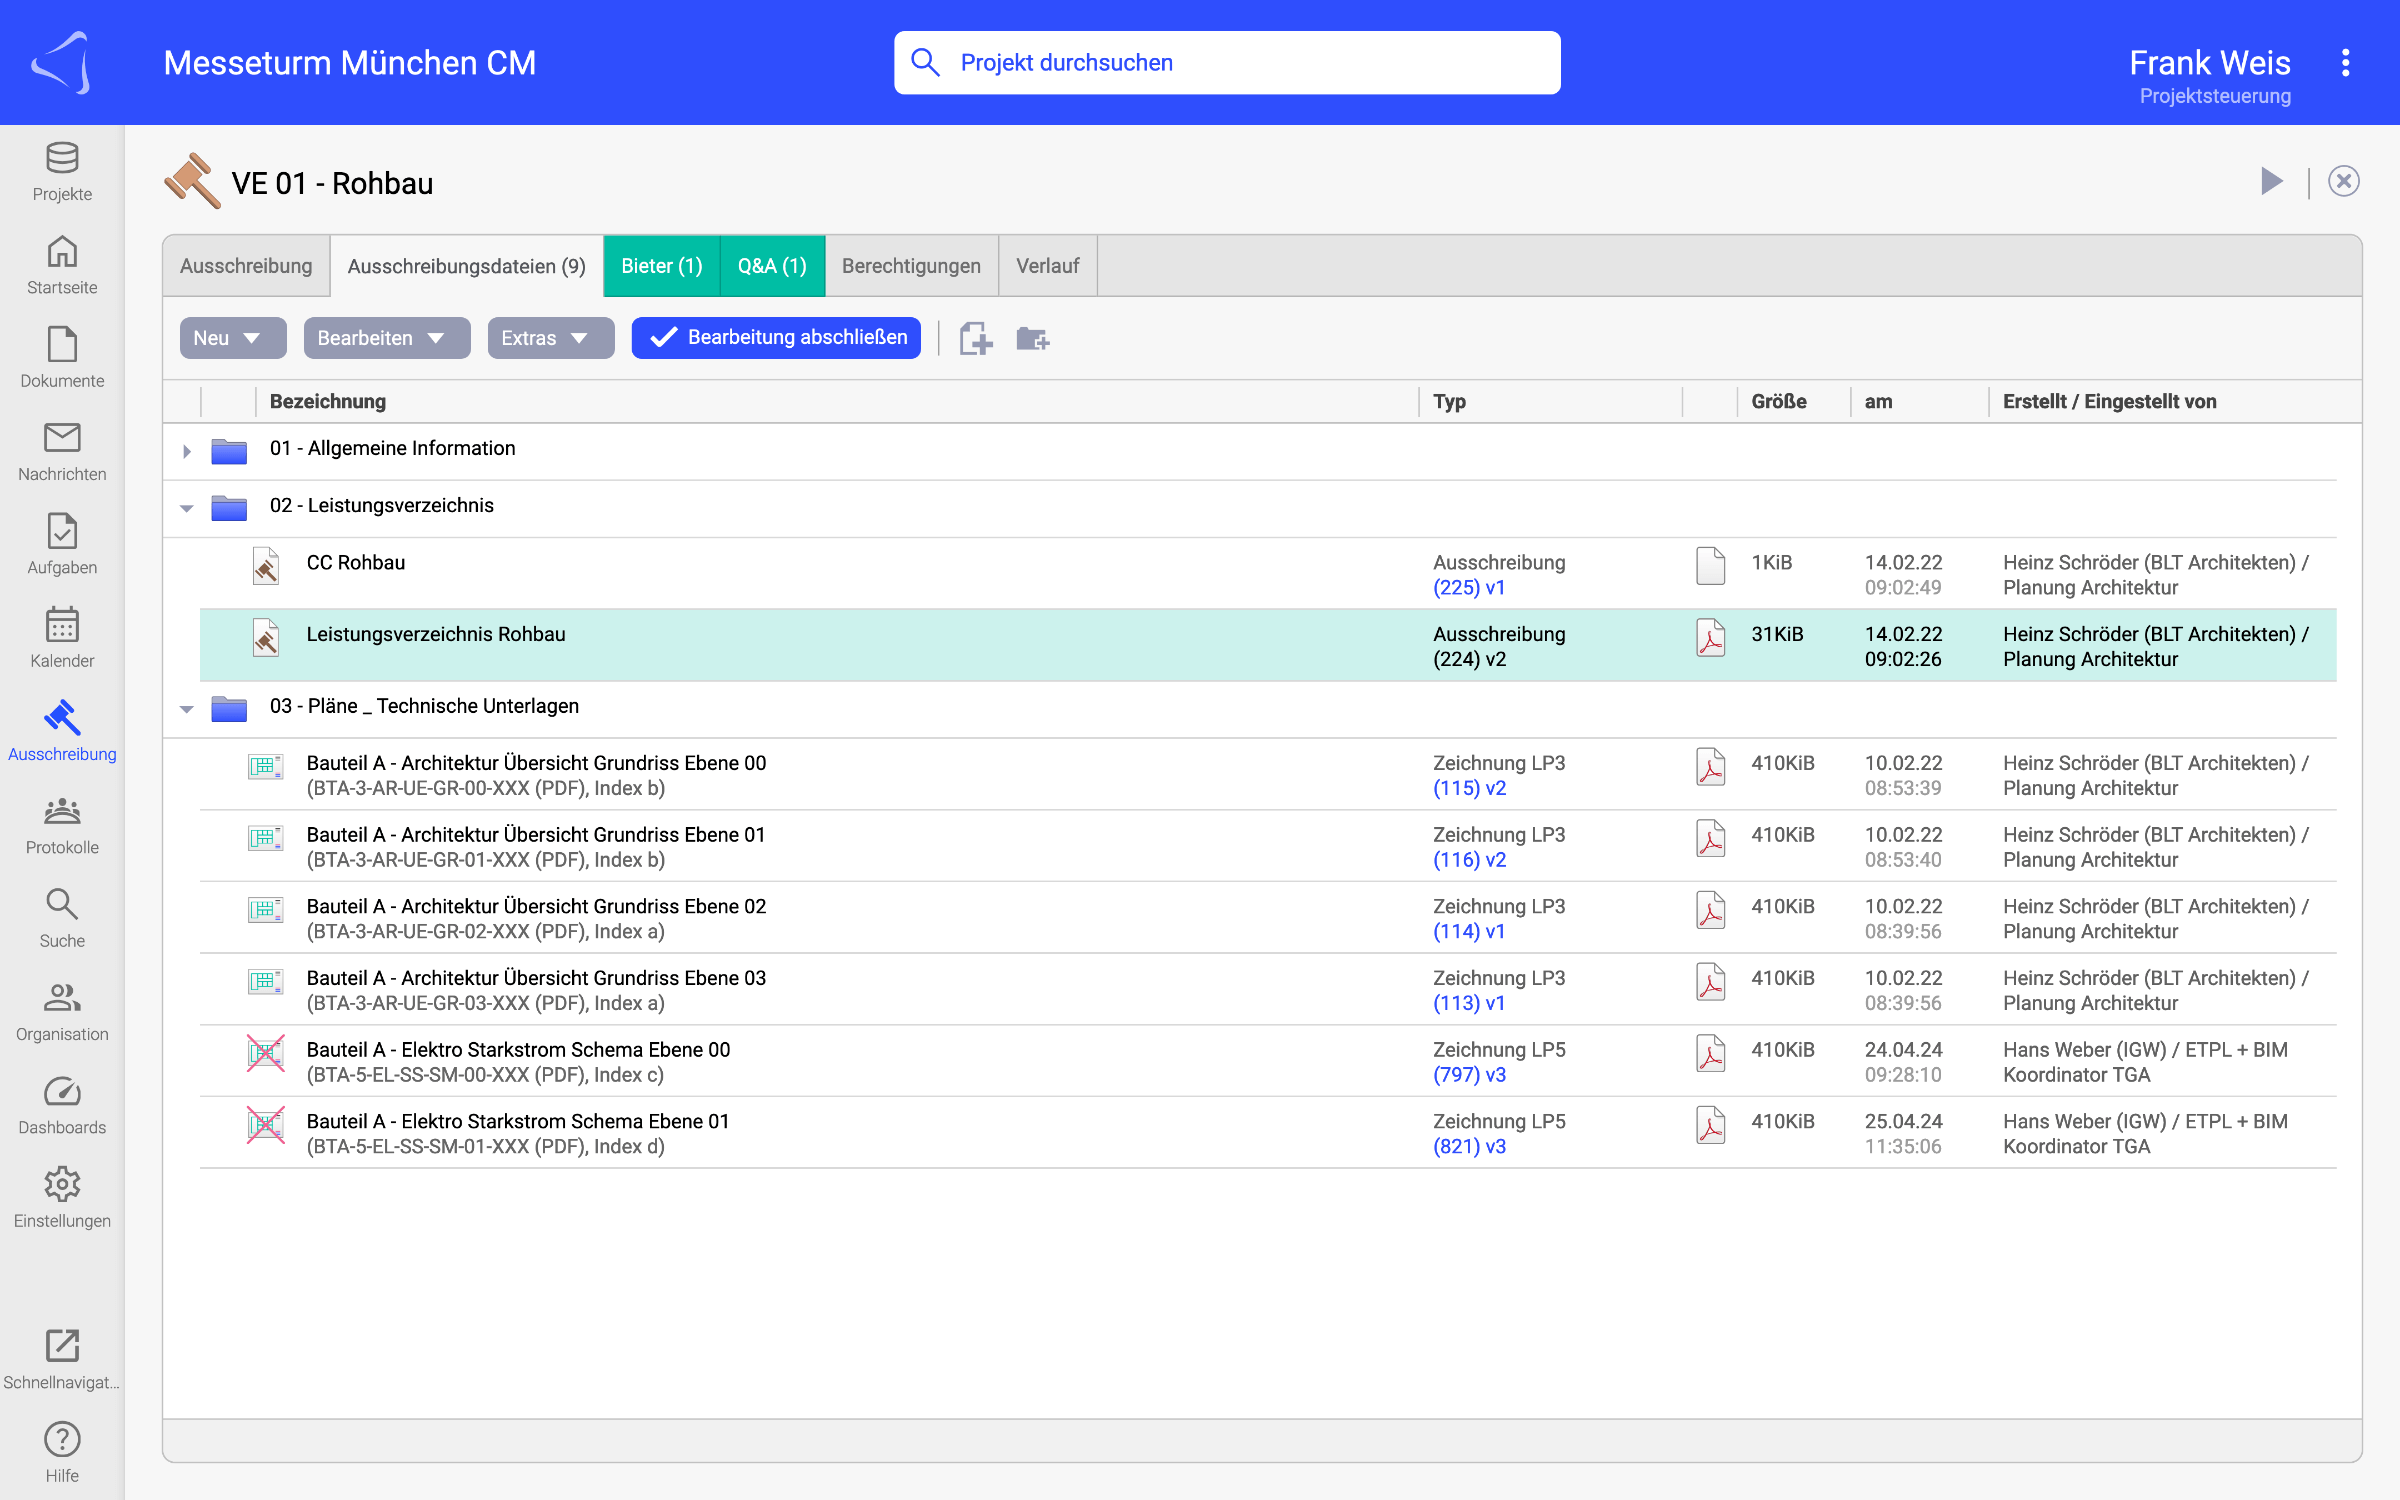Open the Bieter (1) tab
The height and width of the screenshot is (1500, 2400).
(661, 266)
